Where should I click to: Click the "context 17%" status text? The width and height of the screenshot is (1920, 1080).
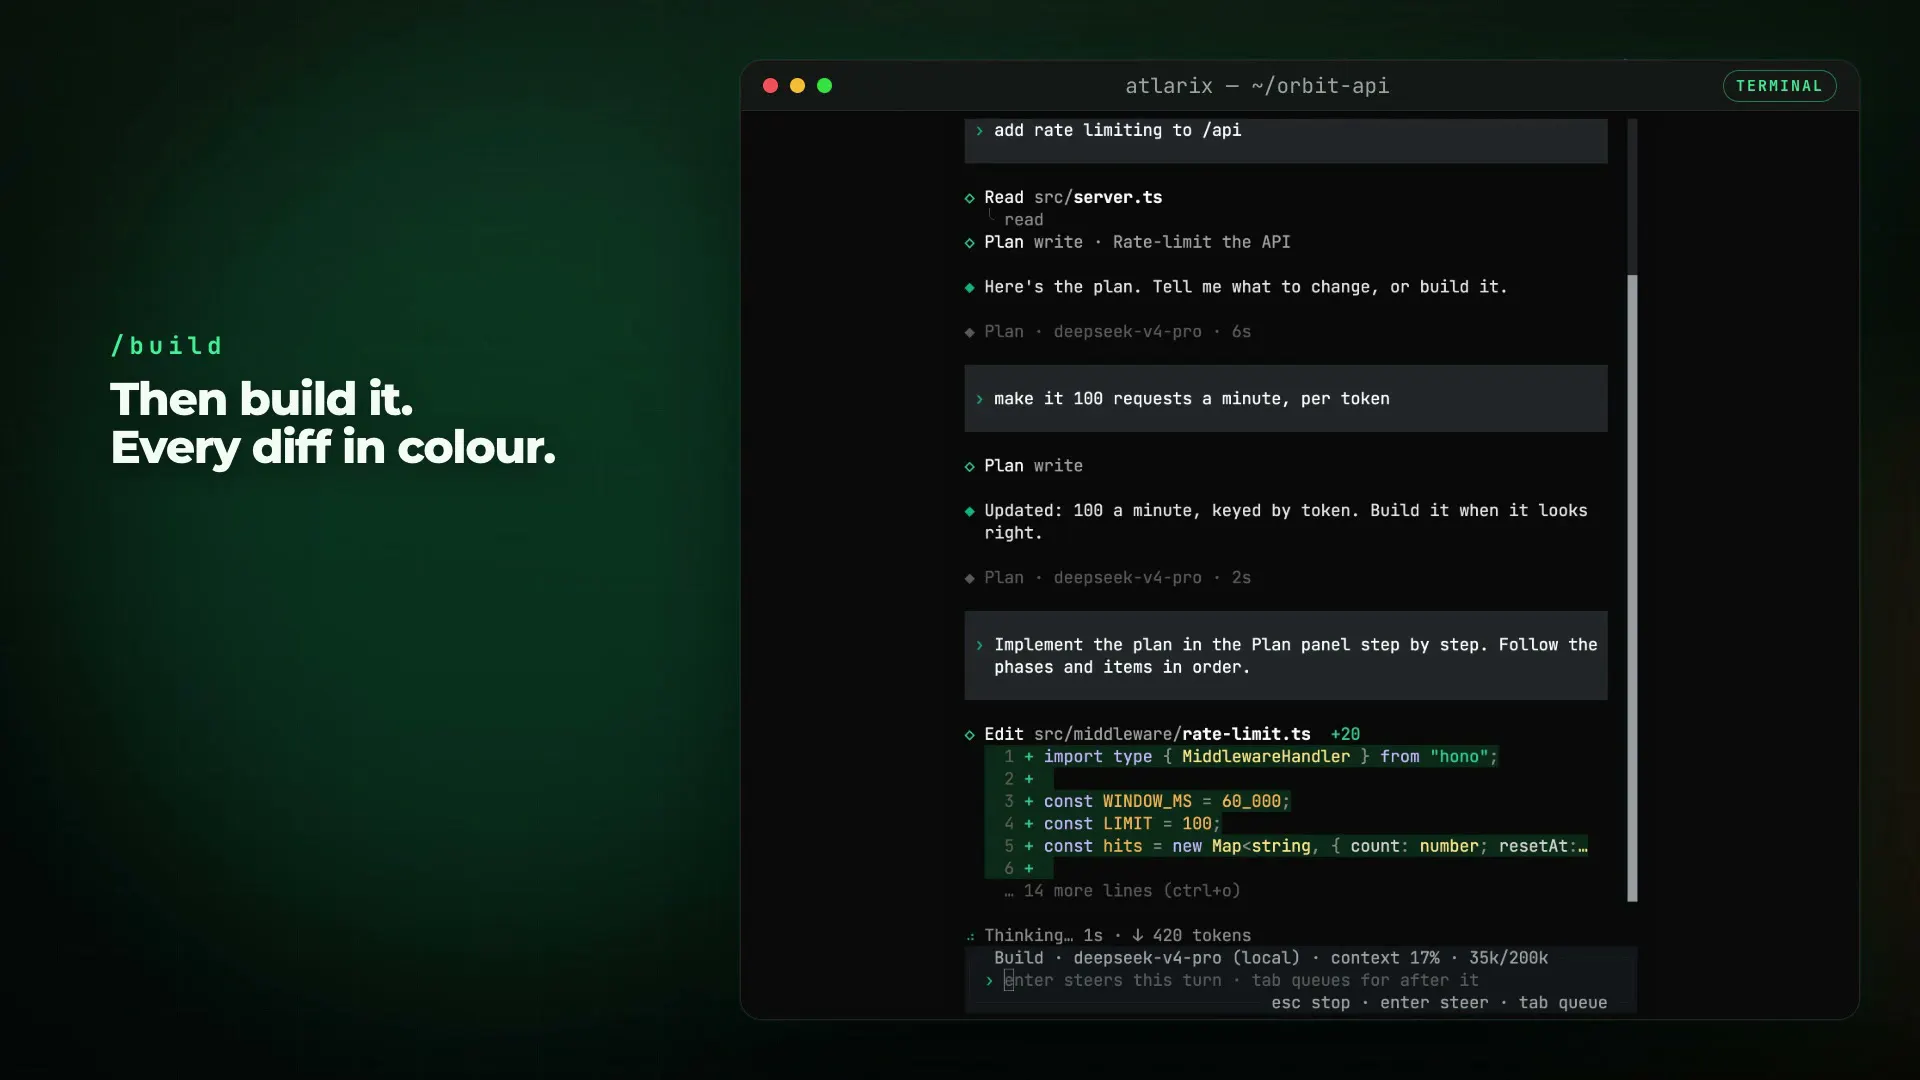click(1385, 958)
